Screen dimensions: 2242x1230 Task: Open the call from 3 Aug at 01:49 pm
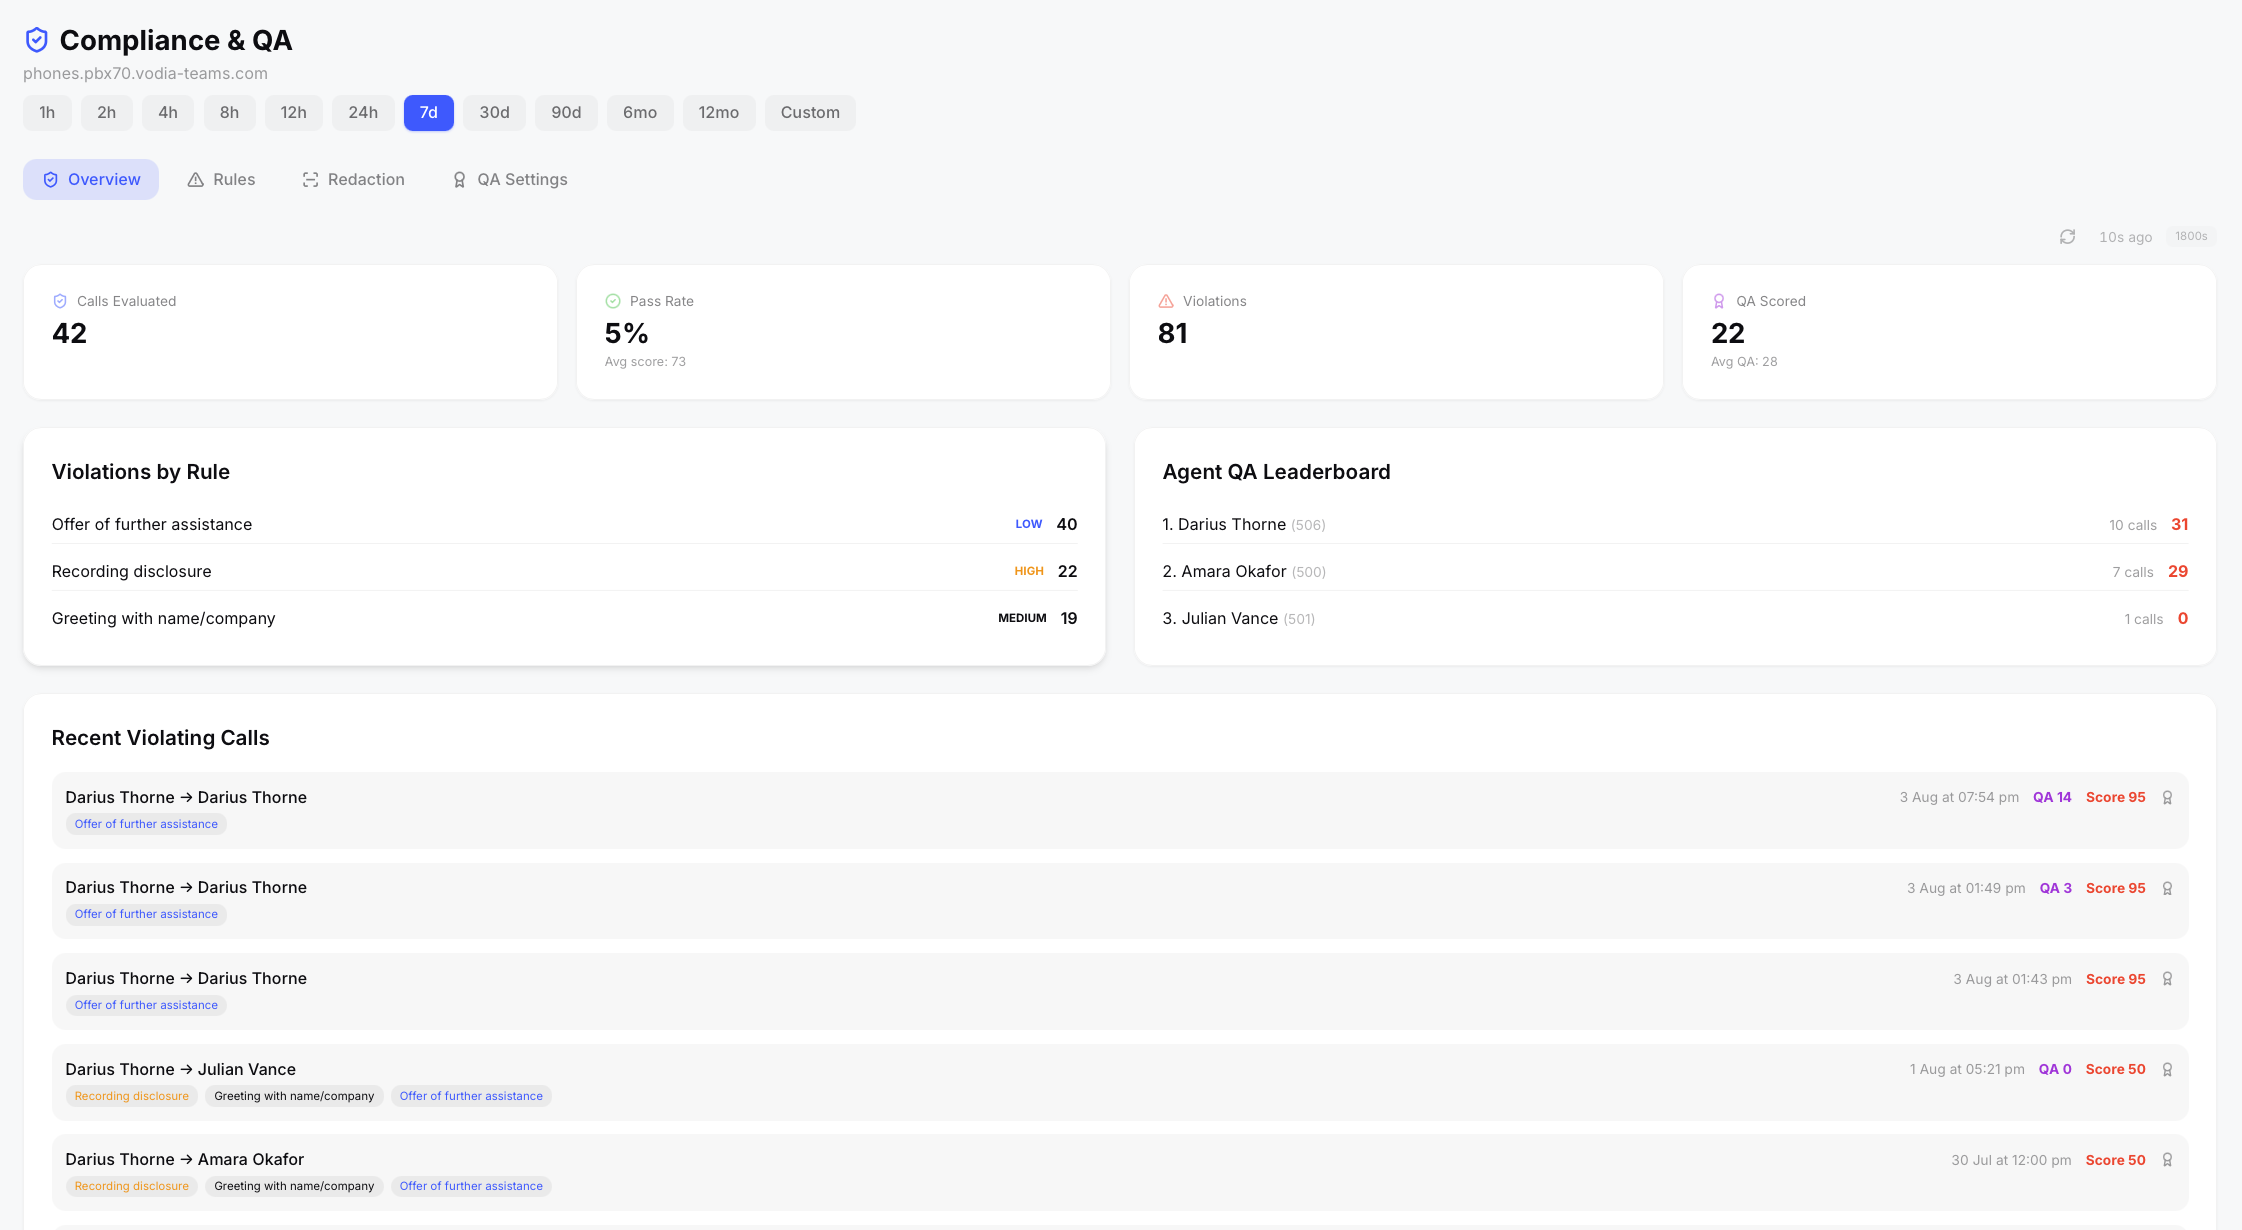pyautogui.click(x=1120, y=901)
